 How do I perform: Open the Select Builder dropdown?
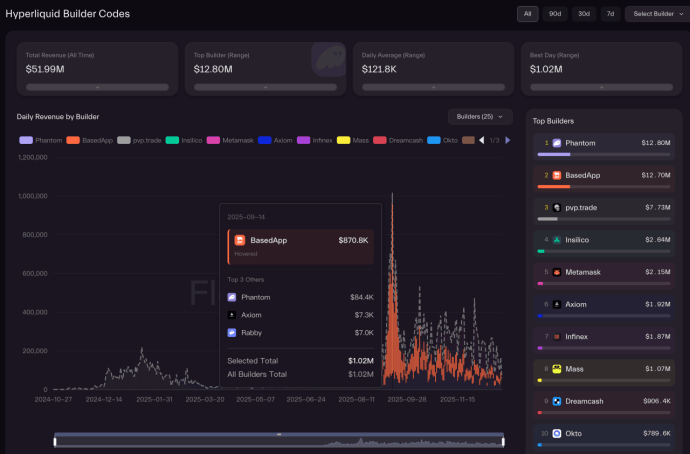coord(655,14)
